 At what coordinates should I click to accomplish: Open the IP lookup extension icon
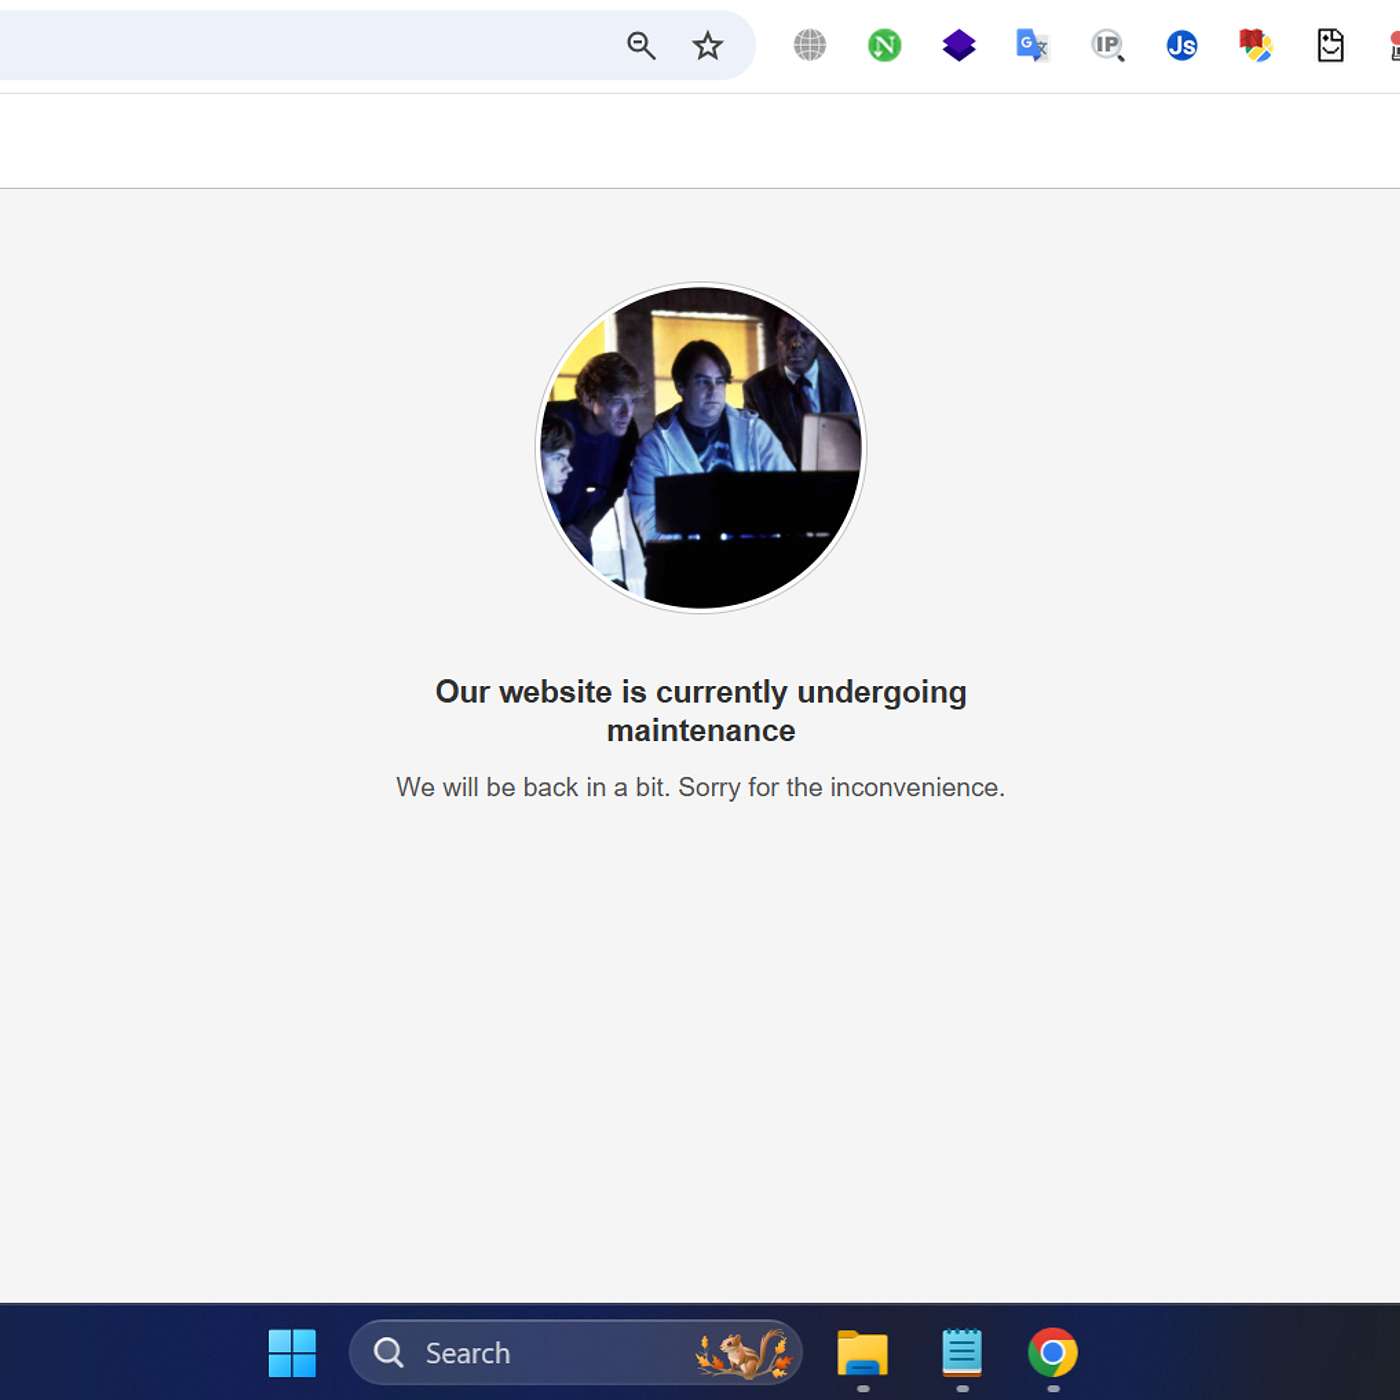click(1107, 45)
